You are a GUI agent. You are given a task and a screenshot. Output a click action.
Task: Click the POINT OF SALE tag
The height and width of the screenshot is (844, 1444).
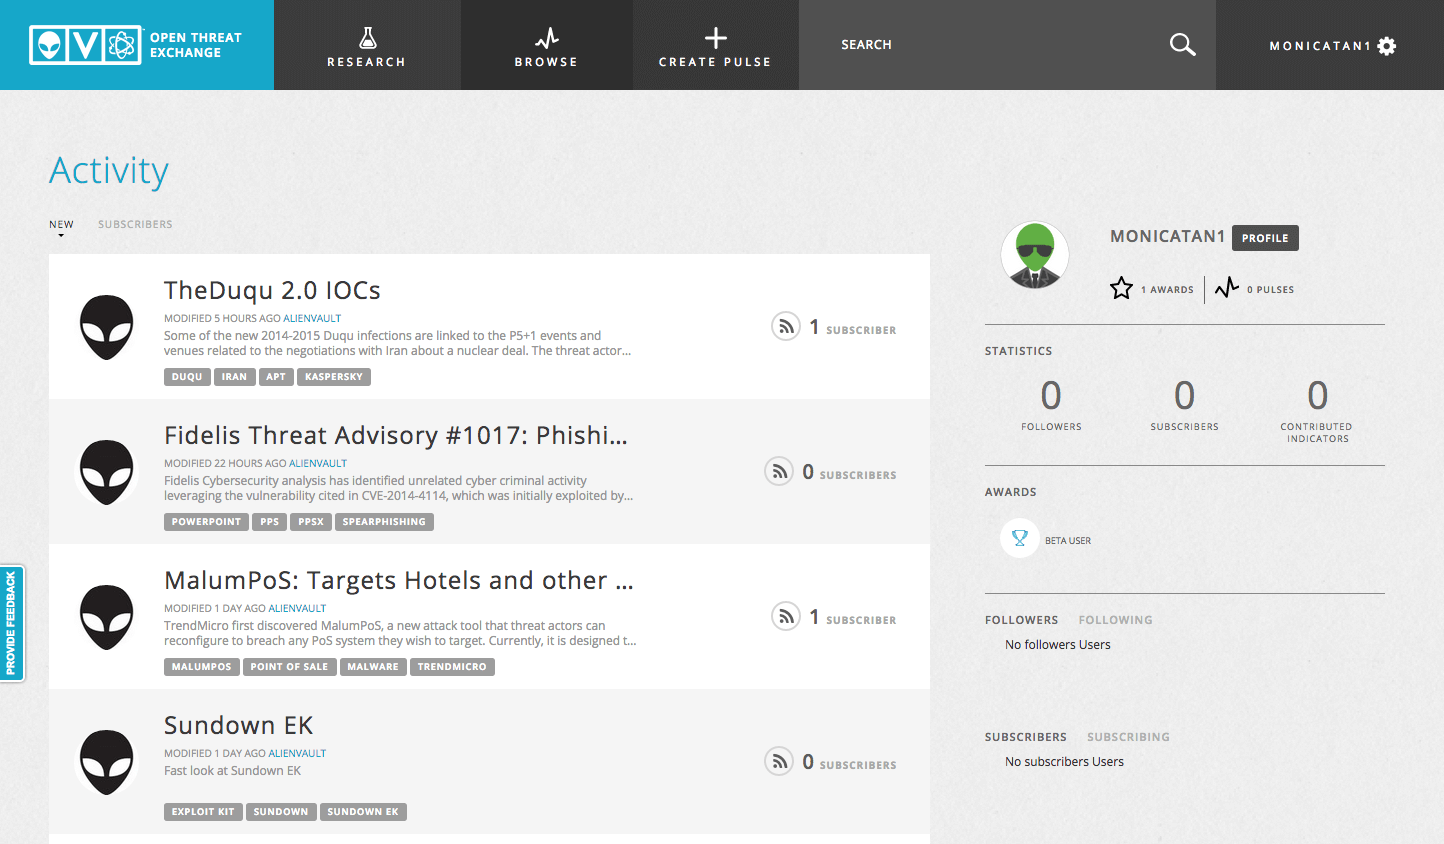(x=289, y=667)
